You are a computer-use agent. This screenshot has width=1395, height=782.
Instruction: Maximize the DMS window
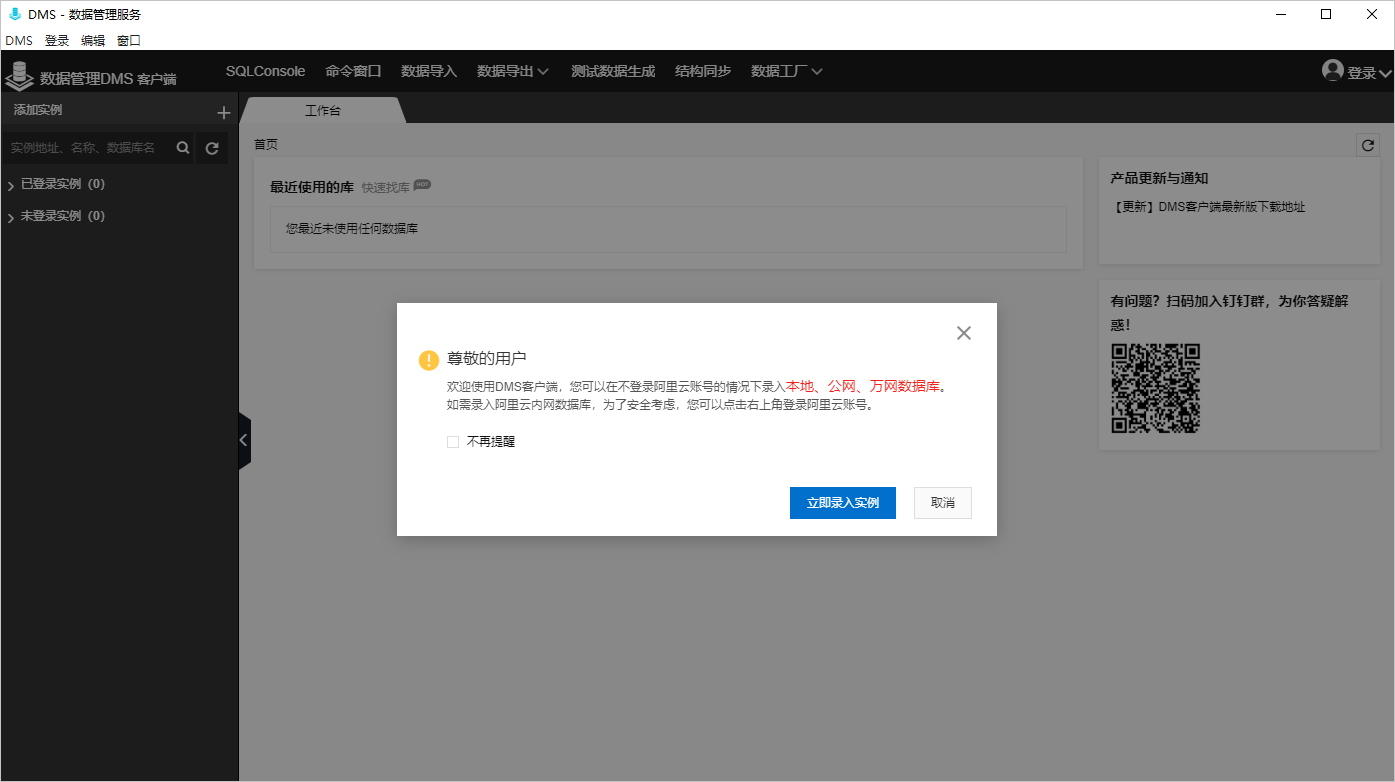(x=1326, y=14)
